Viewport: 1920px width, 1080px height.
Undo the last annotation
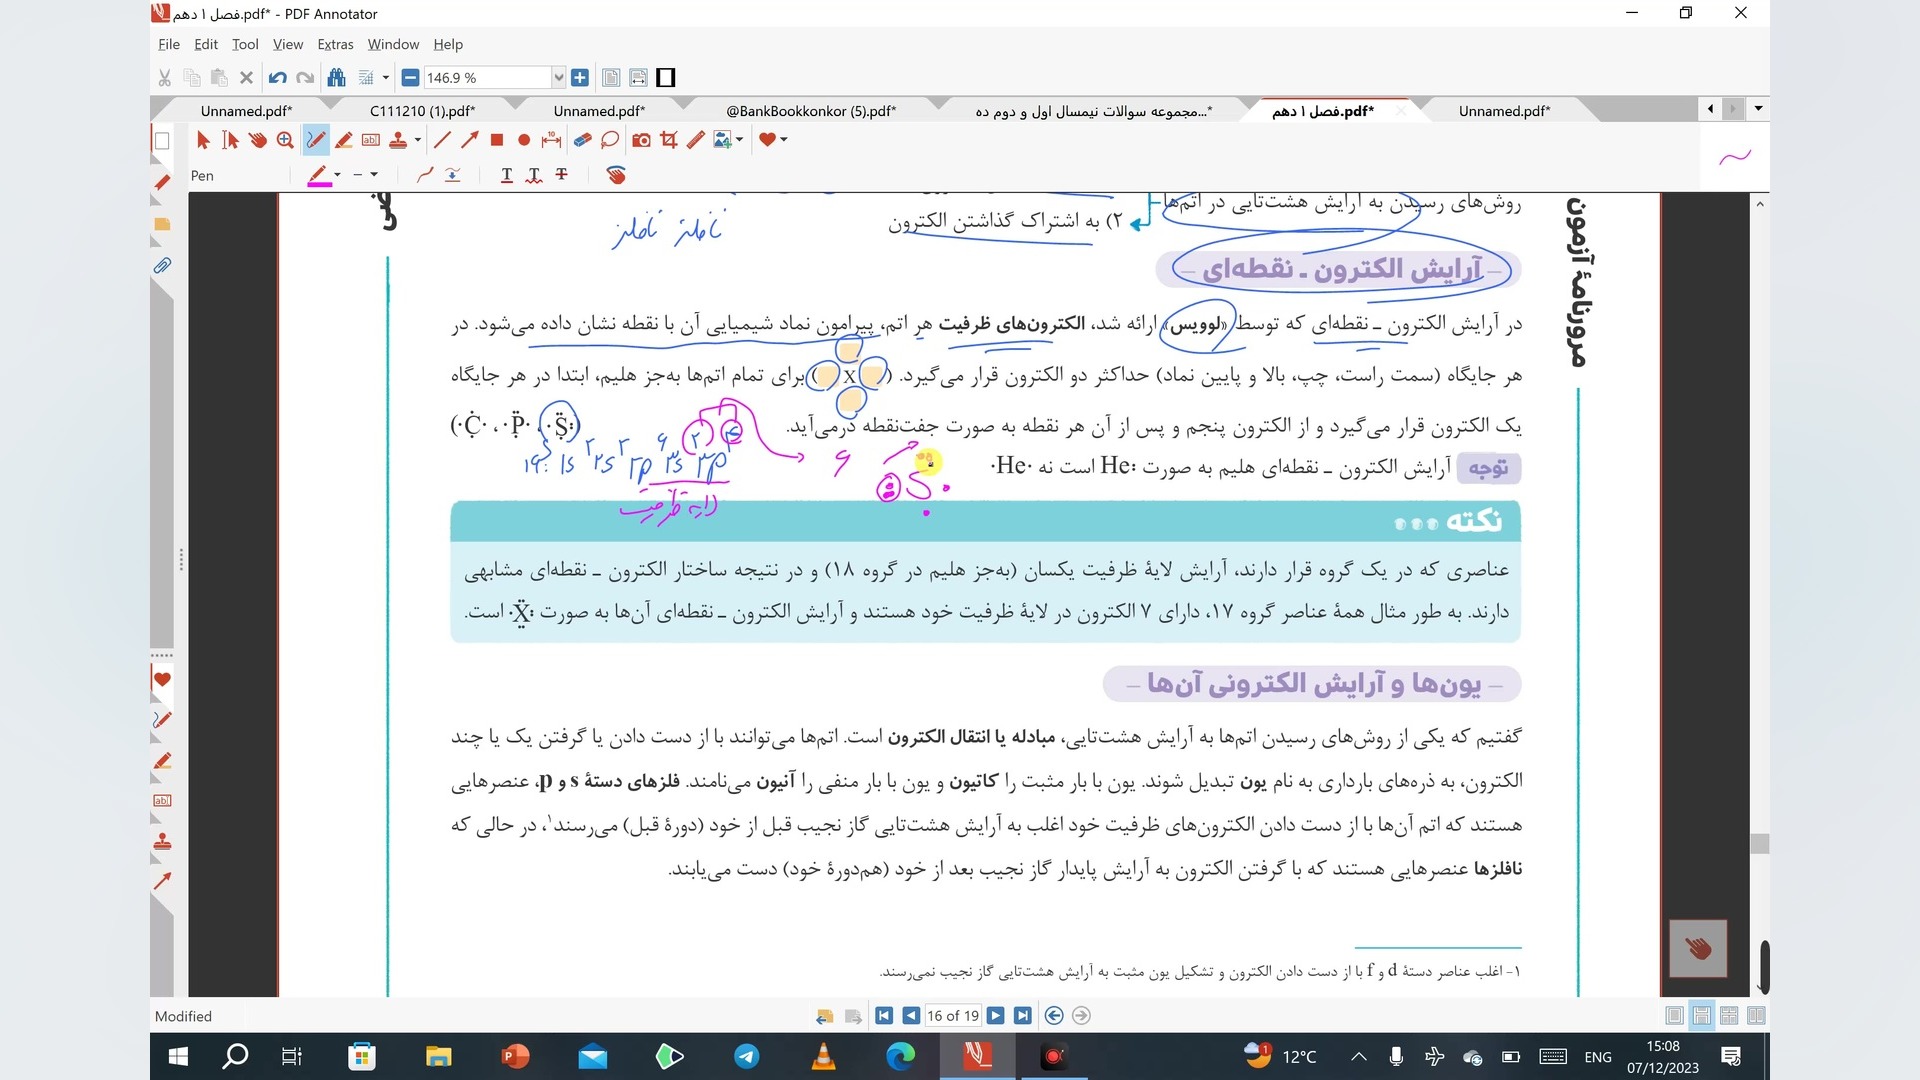[x=278, y=78]
